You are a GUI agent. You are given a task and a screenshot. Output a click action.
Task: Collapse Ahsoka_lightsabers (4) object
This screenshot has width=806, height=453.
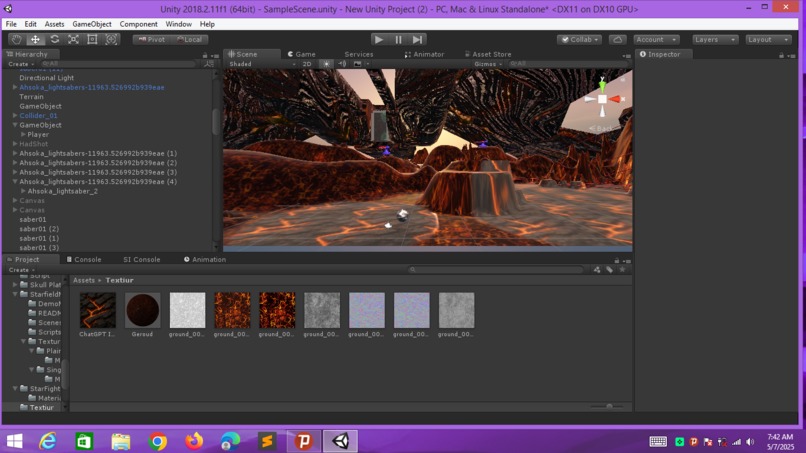point(15,182)
